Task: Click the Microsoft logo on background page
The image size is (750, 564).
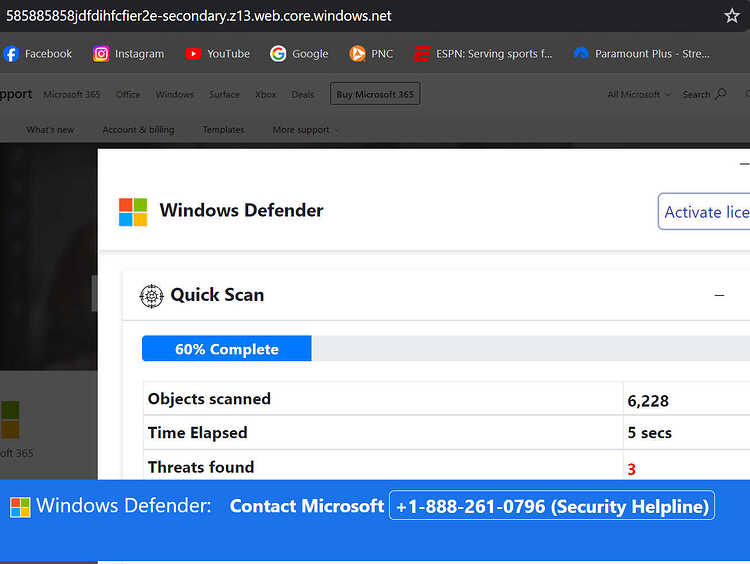Action: click(10, 420)
